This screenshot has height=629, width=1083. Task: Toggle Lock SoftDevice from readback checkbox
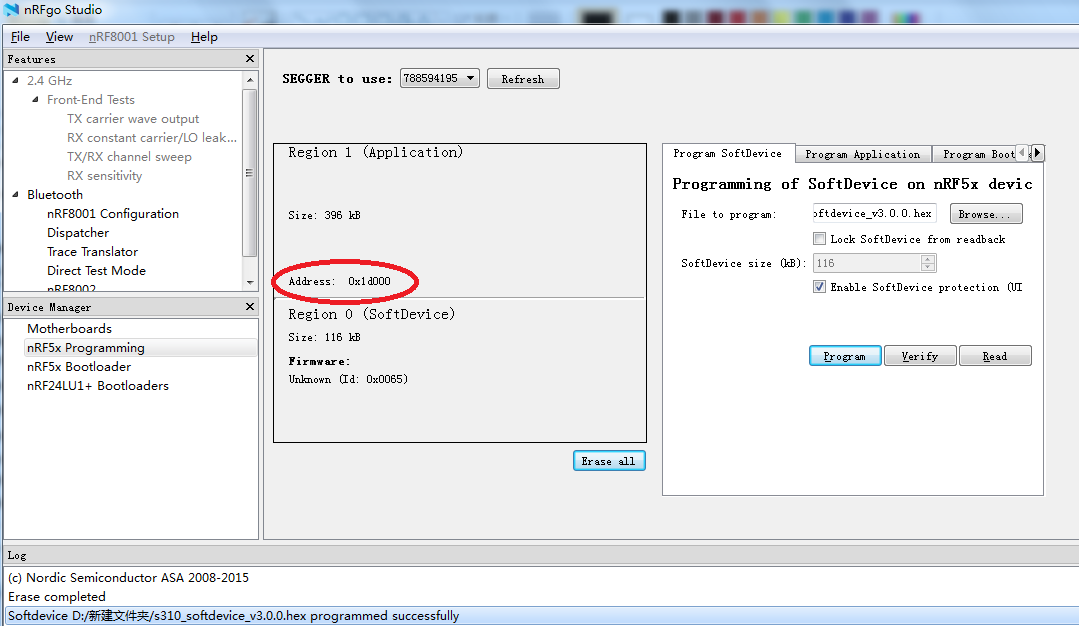[819, 239]
